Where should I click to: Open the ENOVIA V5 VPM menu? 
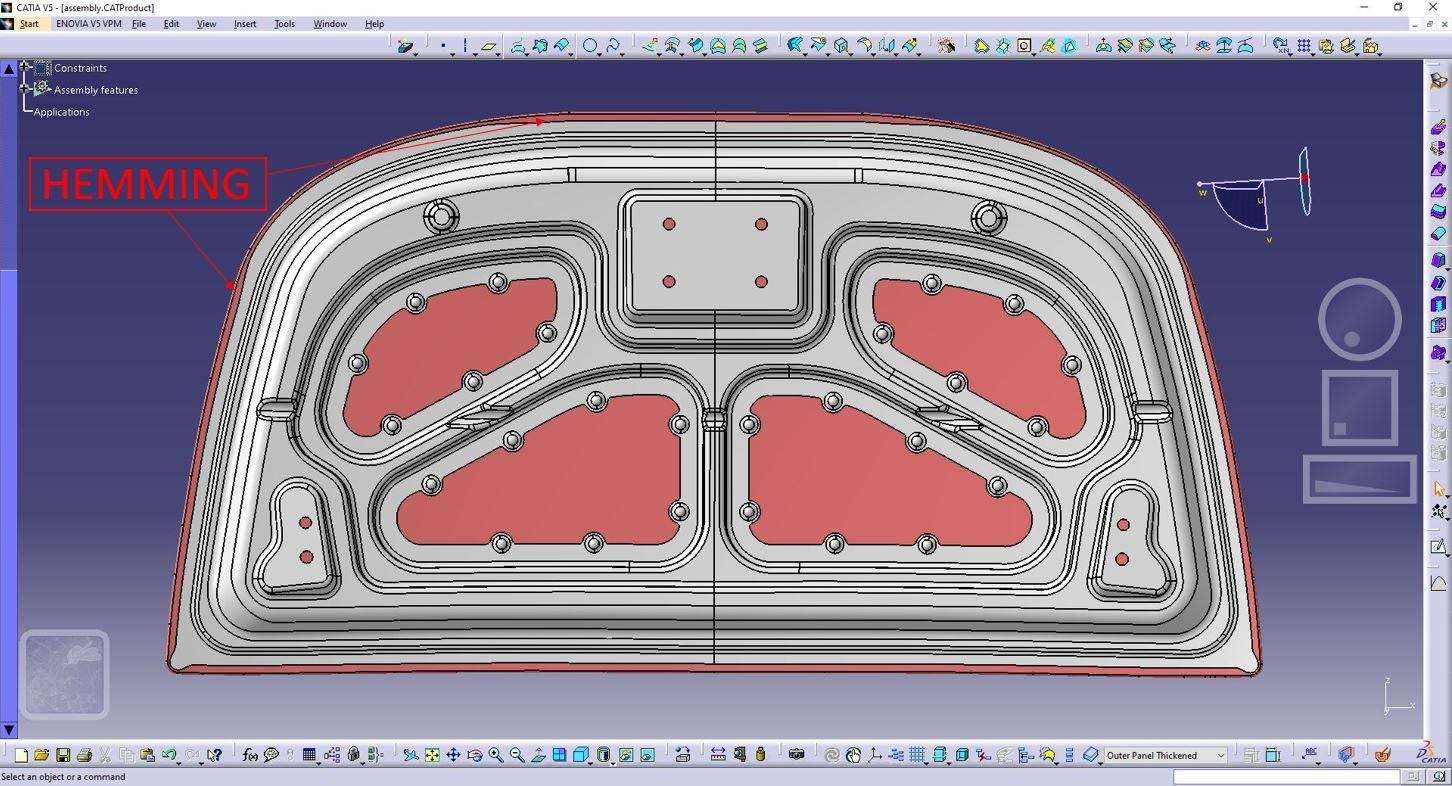(x=88, y=24)
